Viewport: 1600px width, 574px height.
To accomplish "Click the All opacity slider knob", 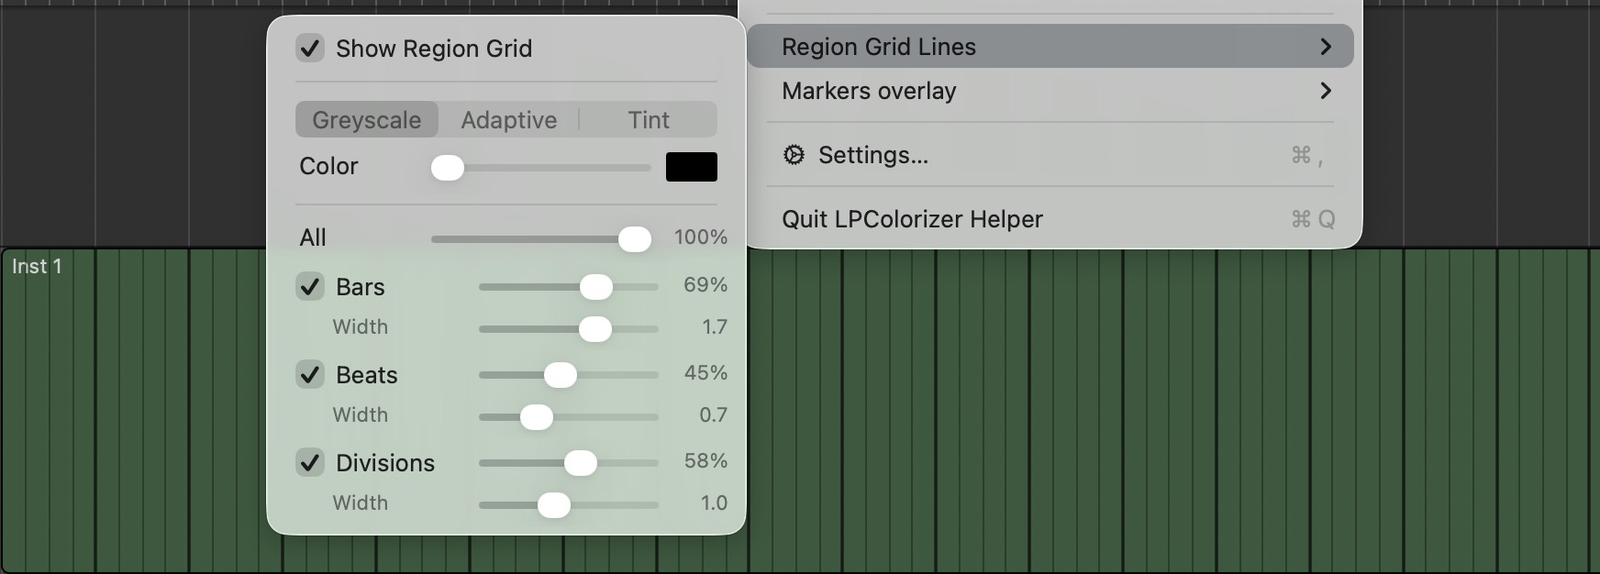I will pyautogui.click(x=634, y=239).
